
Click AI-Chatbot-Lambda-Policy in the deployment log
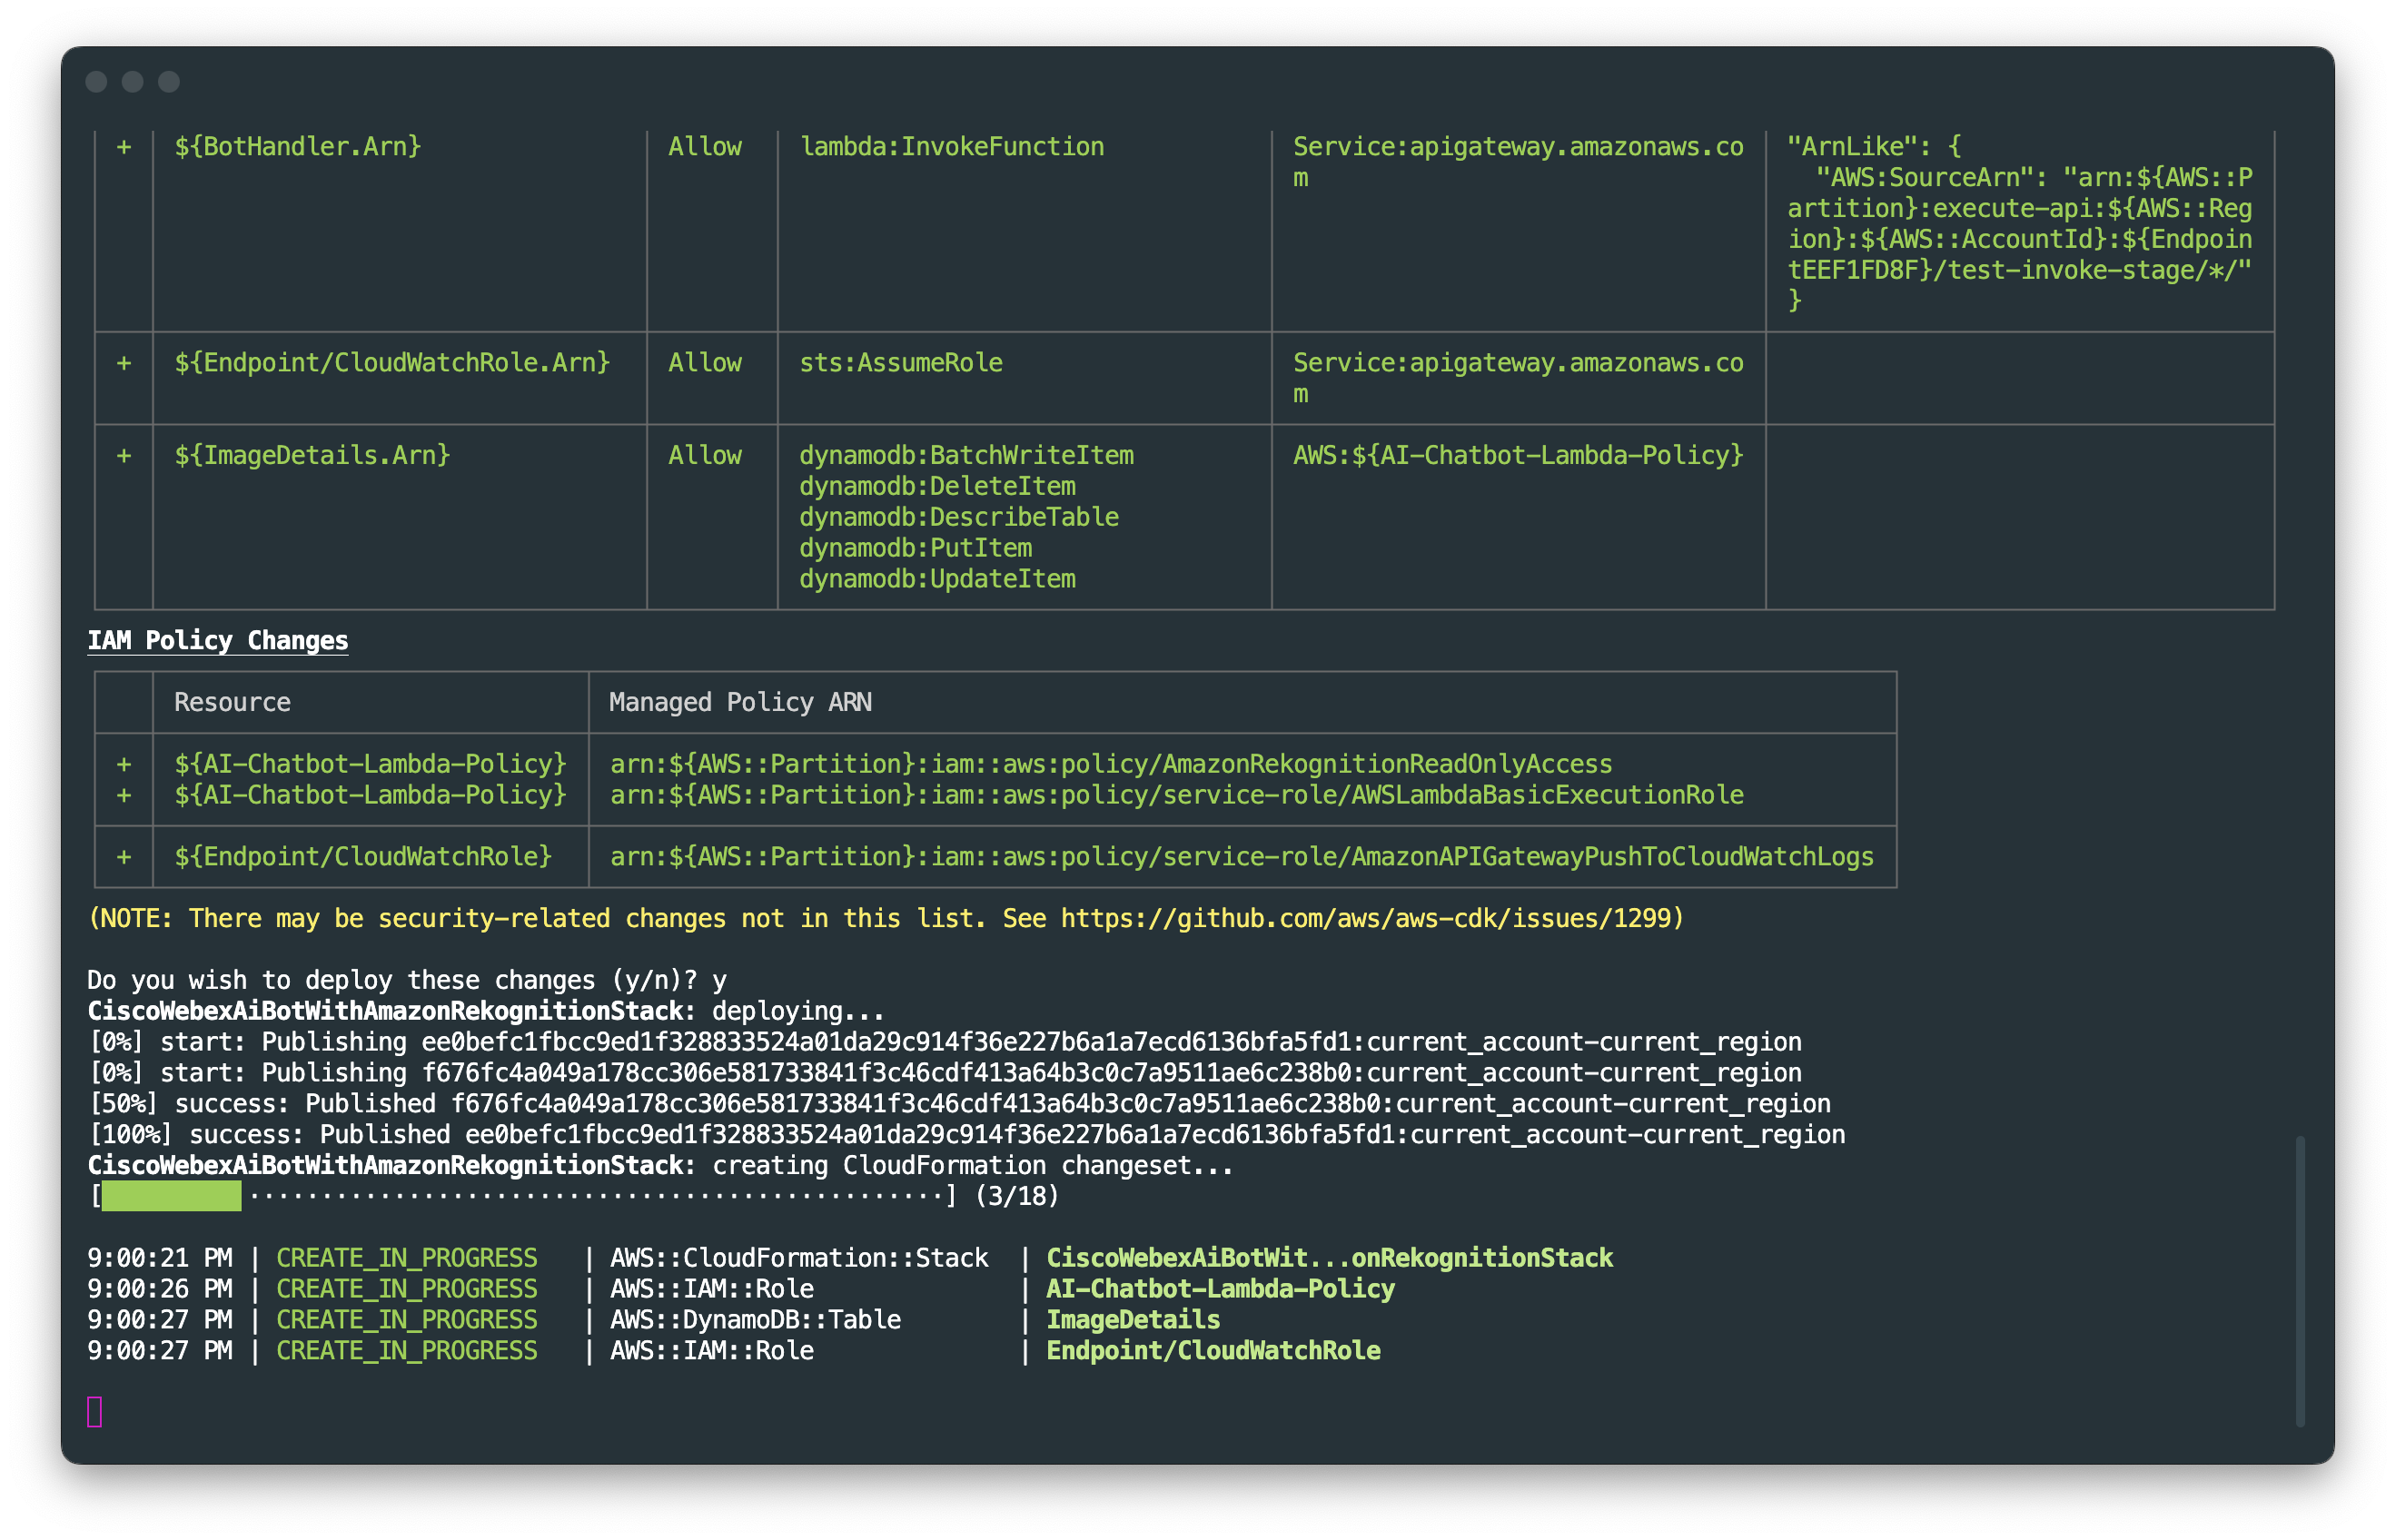pyautogui.click(x=1220, y=1289)
